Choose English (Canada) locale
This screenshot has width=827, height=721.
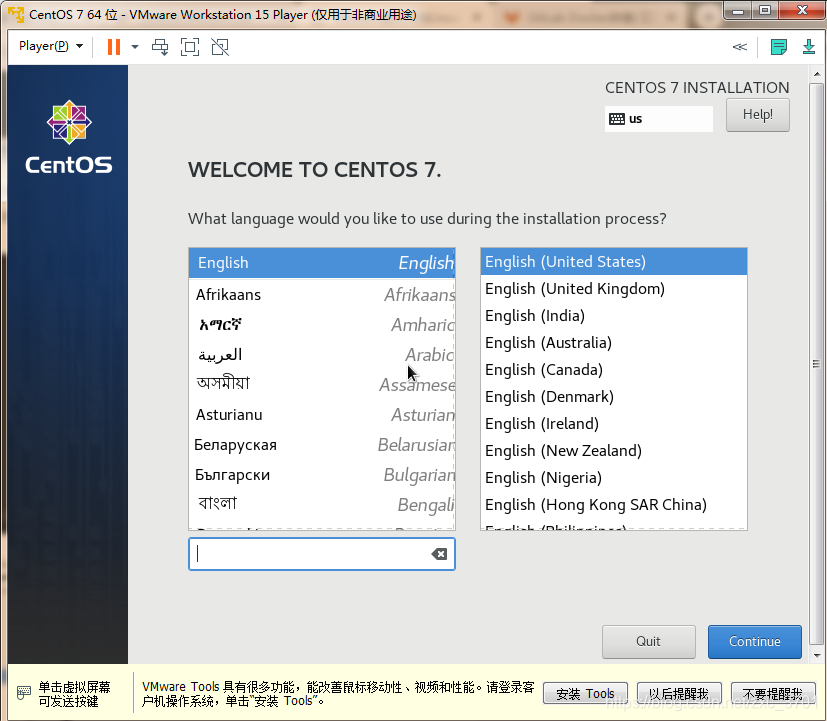point(614,369)
